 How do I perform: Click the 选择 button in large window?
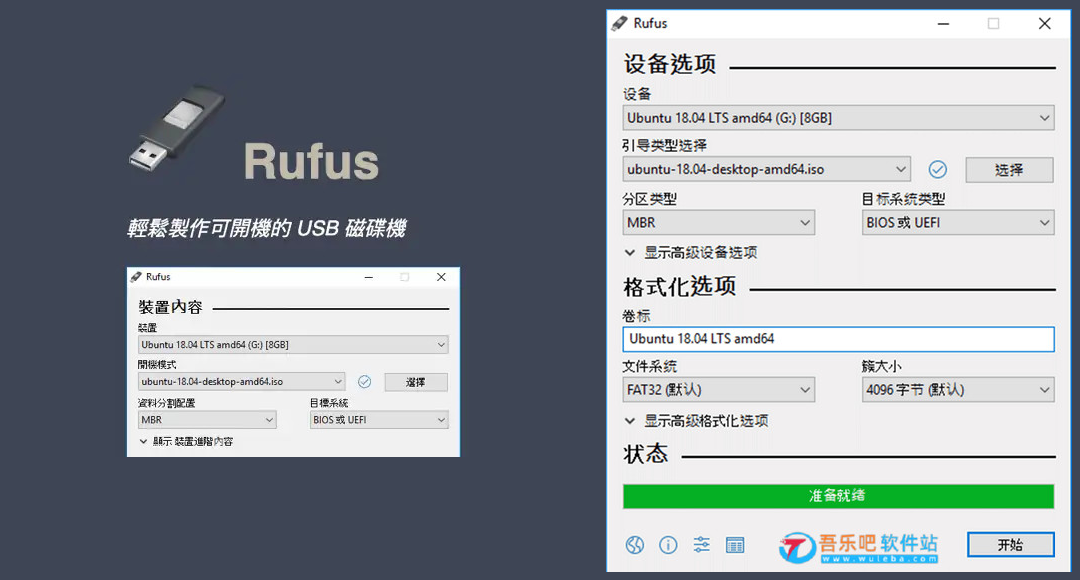click(1009, 169)
